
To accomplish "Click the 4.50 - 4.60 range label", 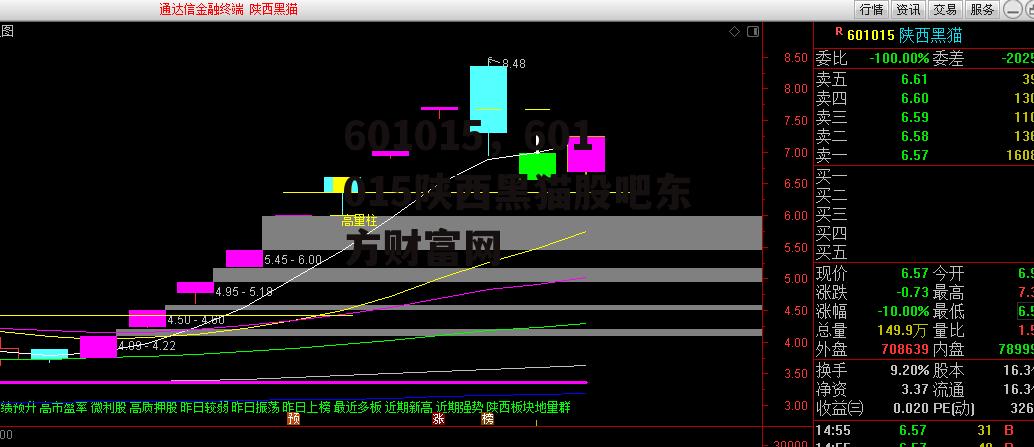I will click(x=196, y=320).
